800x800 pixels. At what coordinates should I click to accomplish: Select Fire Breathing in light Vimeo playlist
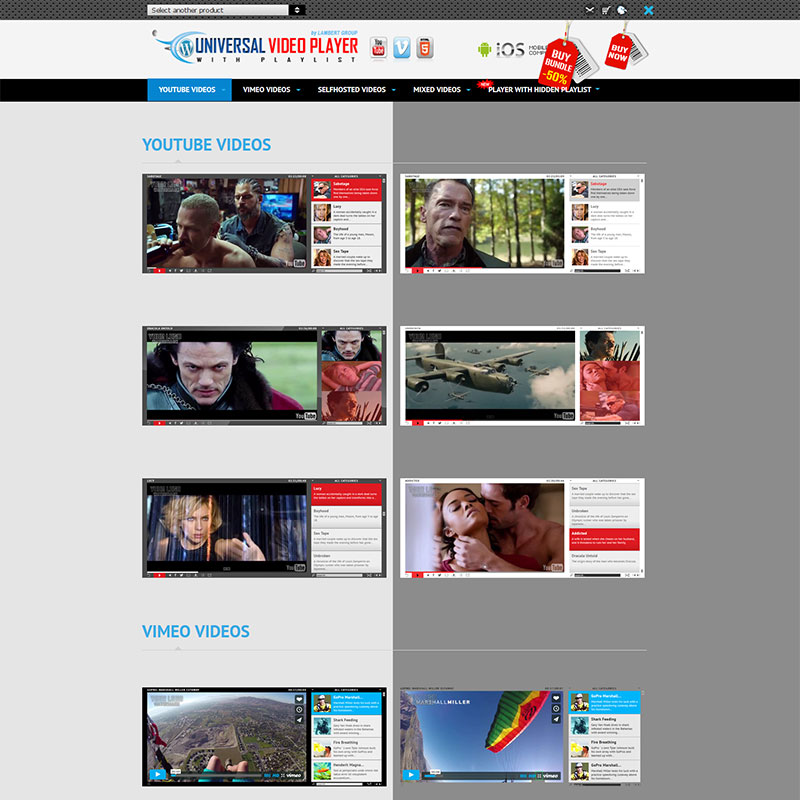click(x=605, y=748)
